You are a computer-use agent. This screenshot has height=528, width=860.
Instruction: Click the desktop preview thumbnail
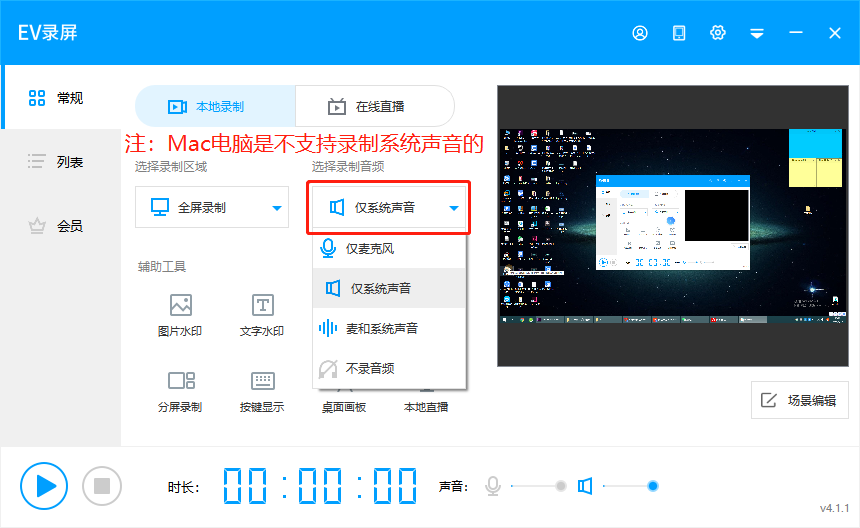[x=673, y=226]
